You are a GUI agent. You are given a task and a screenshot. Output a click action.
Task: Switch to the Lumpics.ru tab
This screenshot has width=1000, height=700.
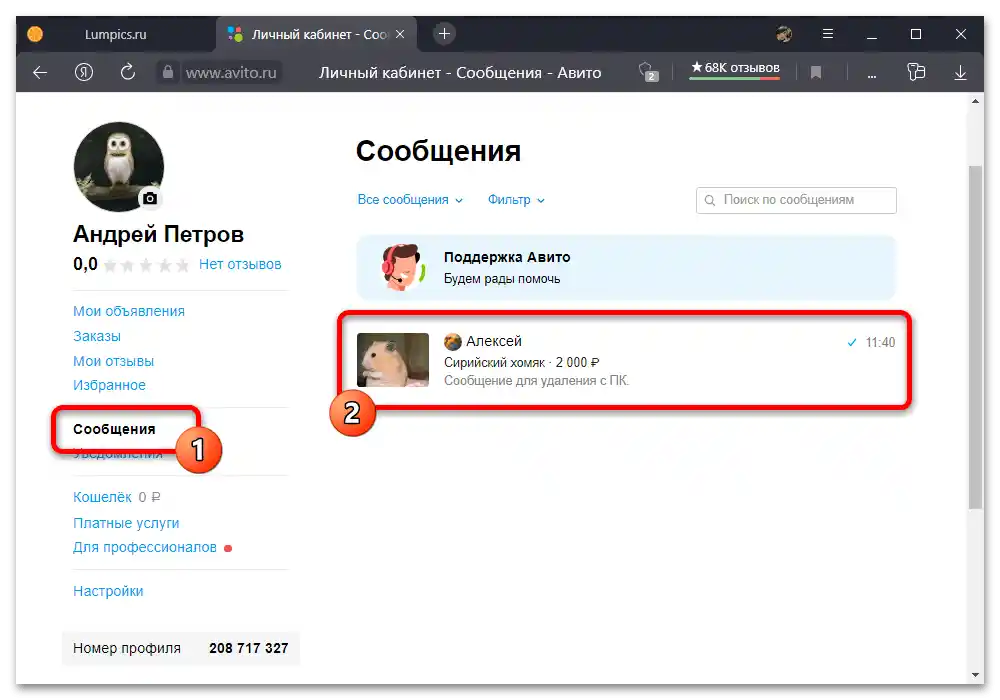(x=115, y=34)
